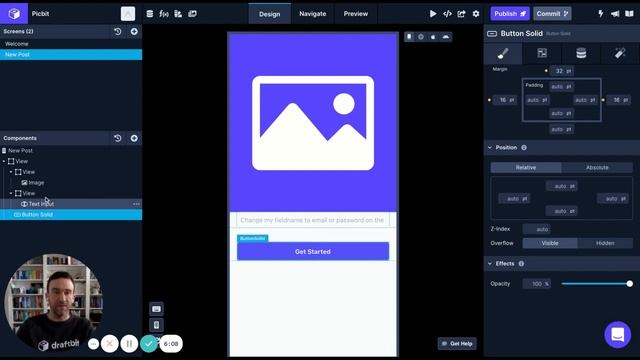Screen dimensions: 640x360
Task: Restore screens with history icon in Screens panel
Action: (x=118, y=31)
